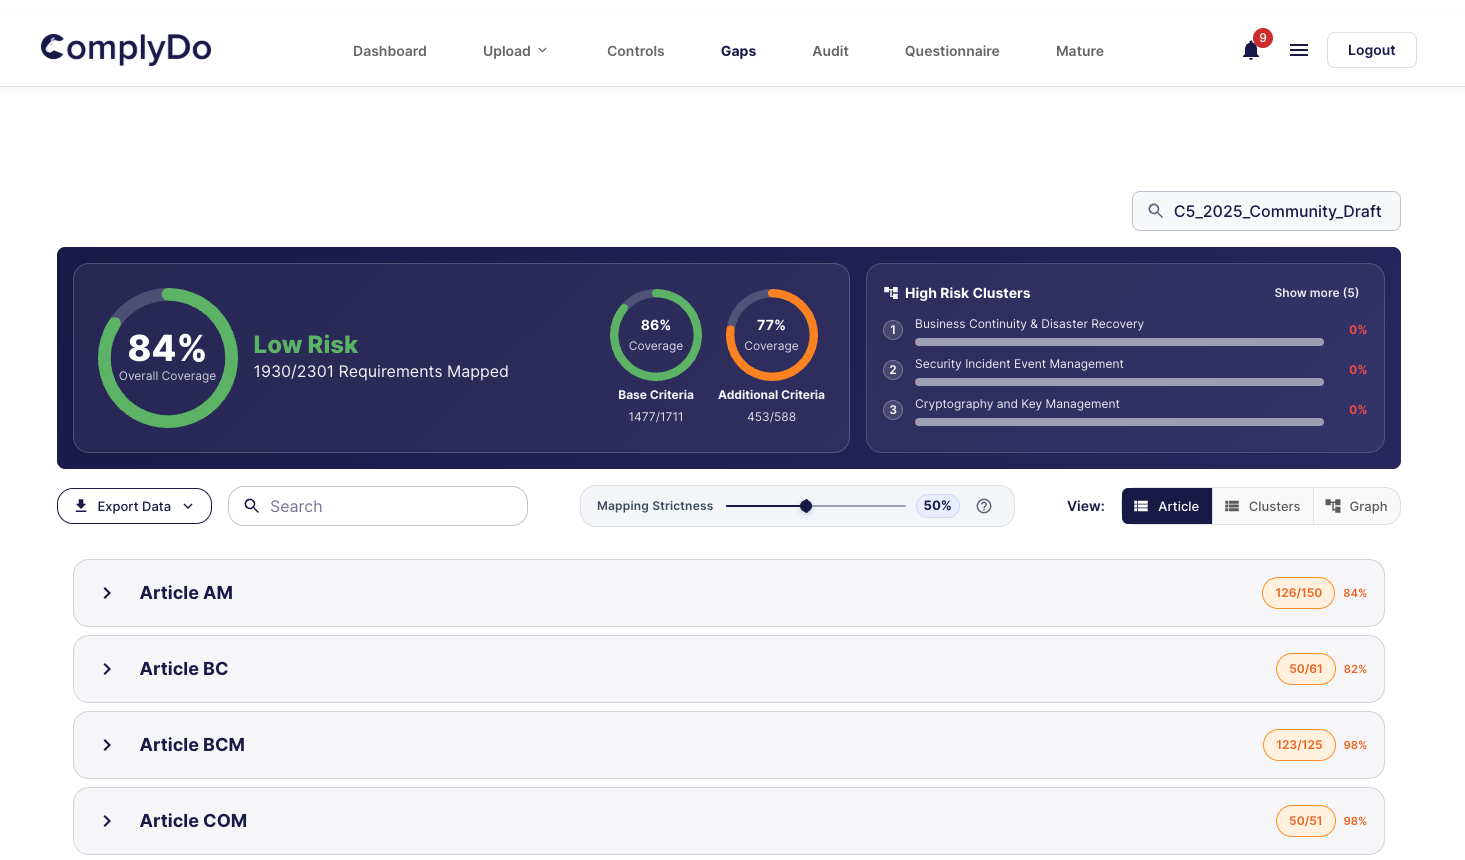This screenshot has width=1465, height=860.
Task: Switch to Article view
Action: click(1166, 506)
